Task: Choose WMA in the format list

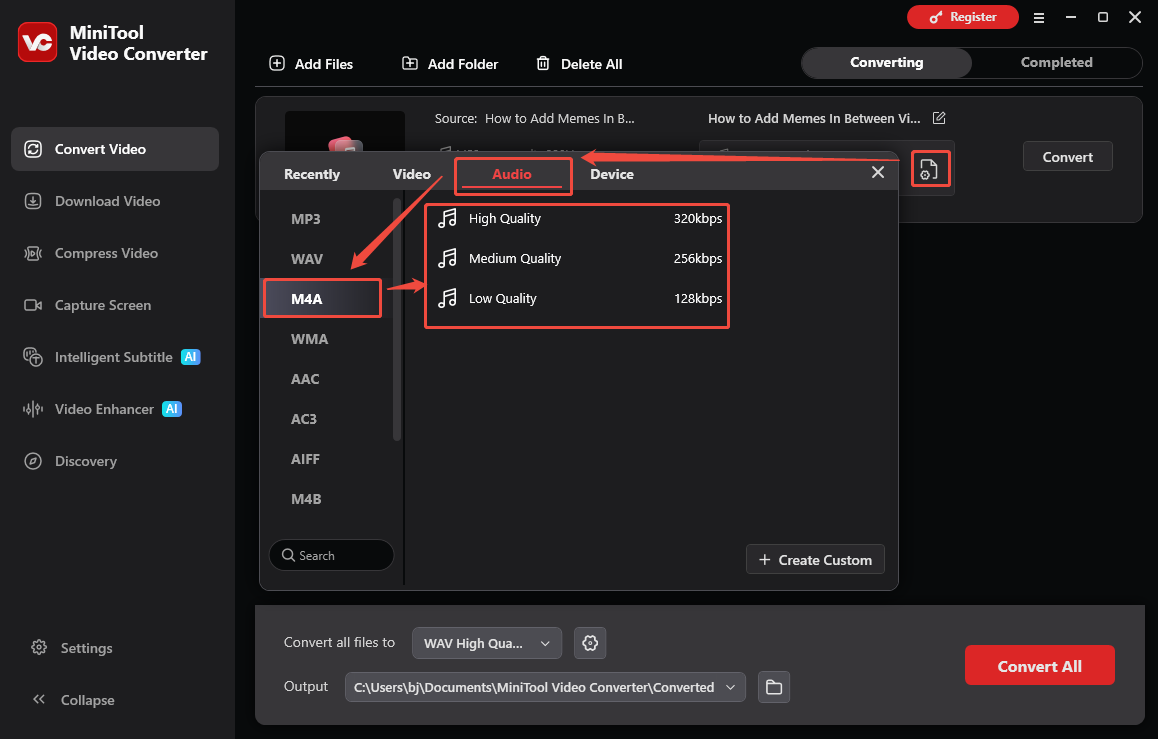Action: pyautogui.click(x=325, y=340)
